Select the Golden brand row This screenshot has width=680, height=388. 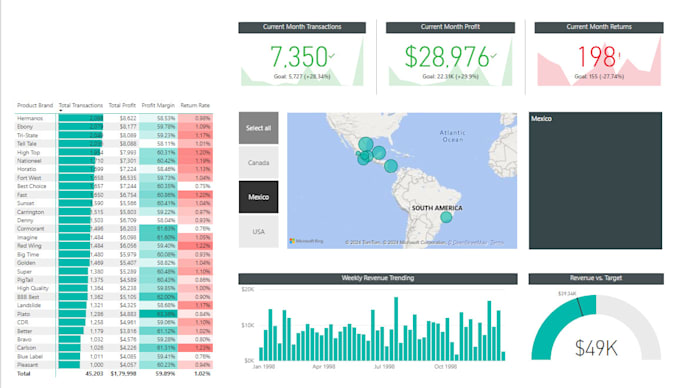click(114, 263)
